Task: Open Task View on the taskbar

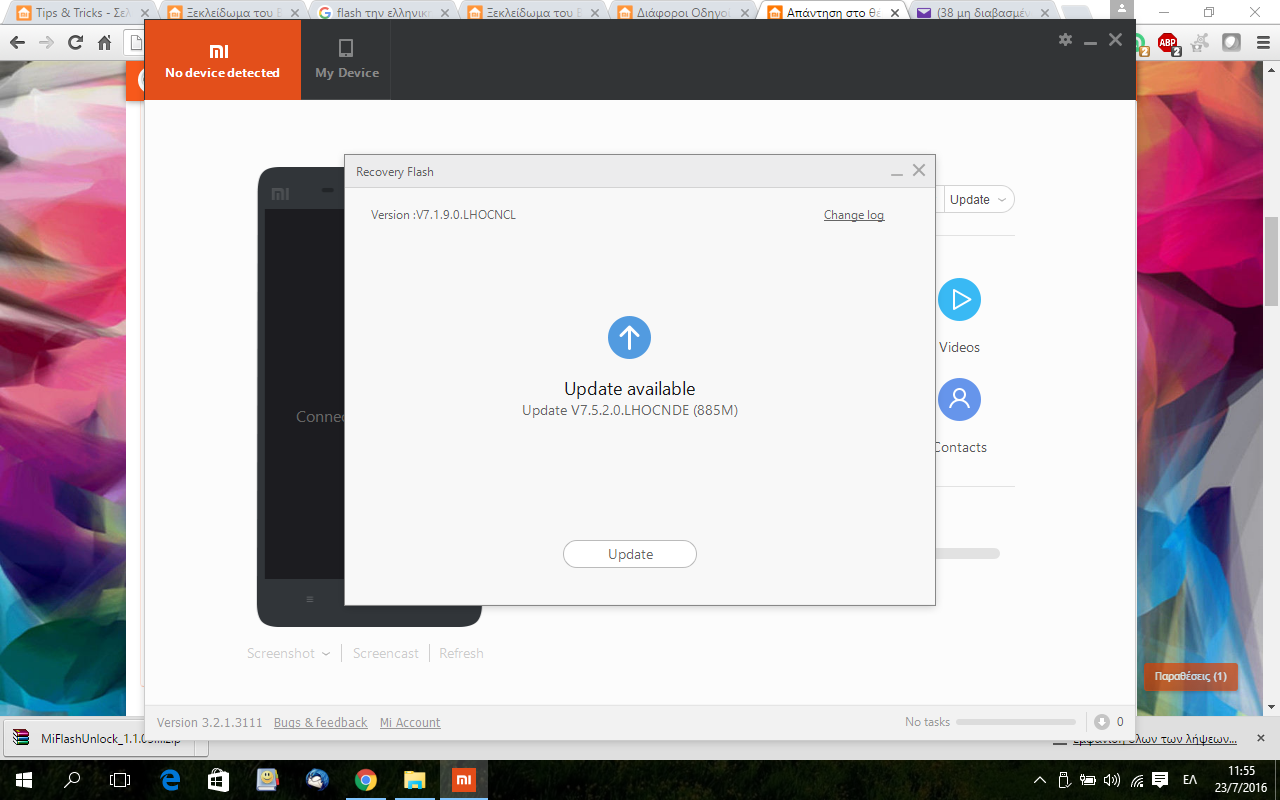Action: pos(120,780)
